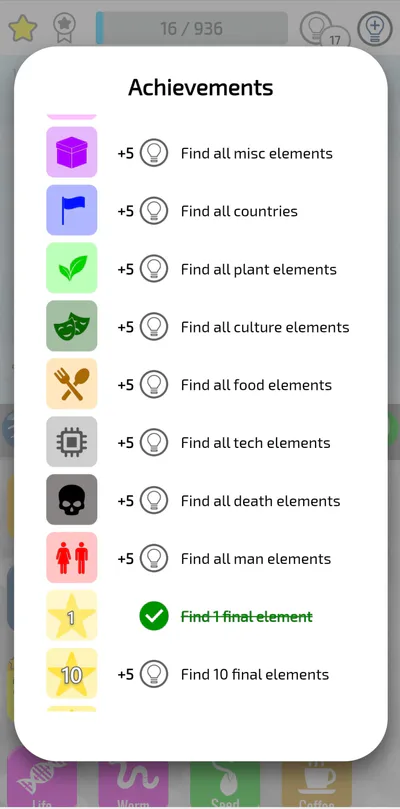
Task: Click the yellow star numbered 1 badge
Action: click(x=72, y=616)
